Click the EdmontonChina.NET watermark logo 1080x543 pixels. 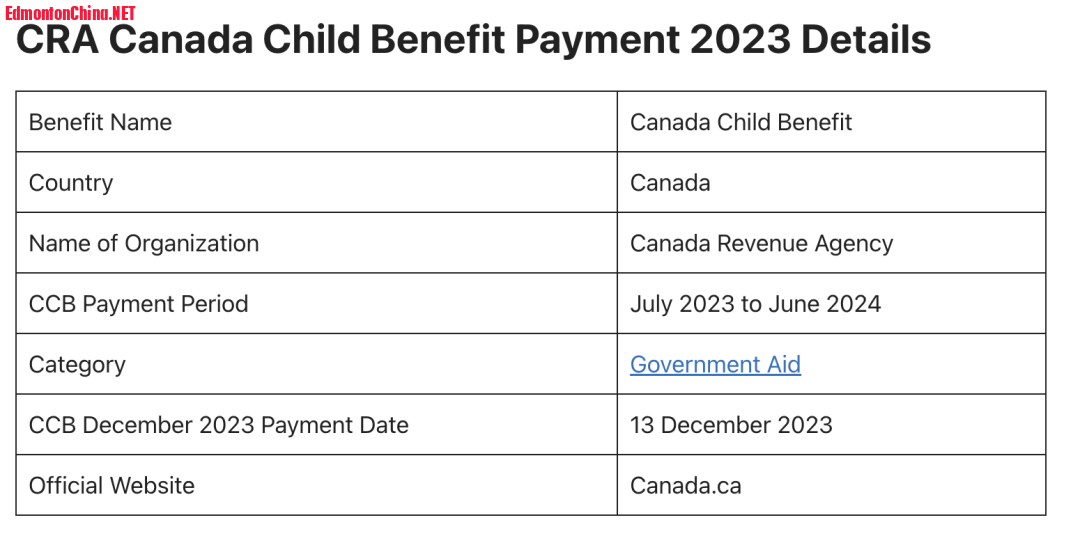coord(70,13)
